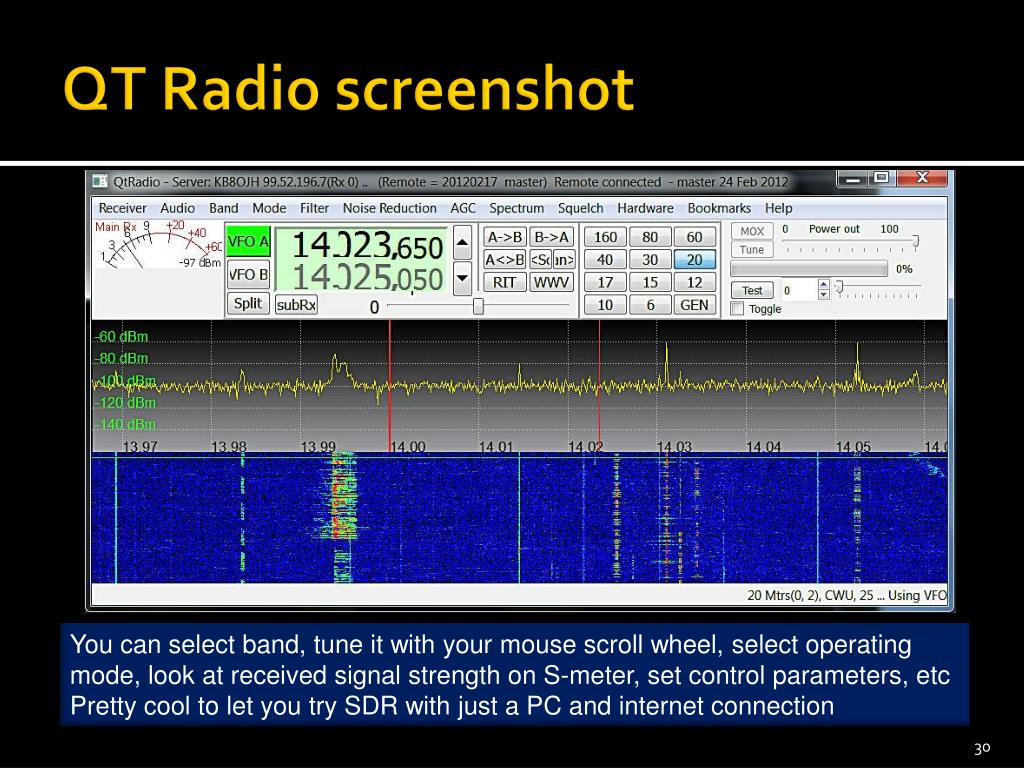
Task: Select the 60 meter band
Action: click(694, 237)
